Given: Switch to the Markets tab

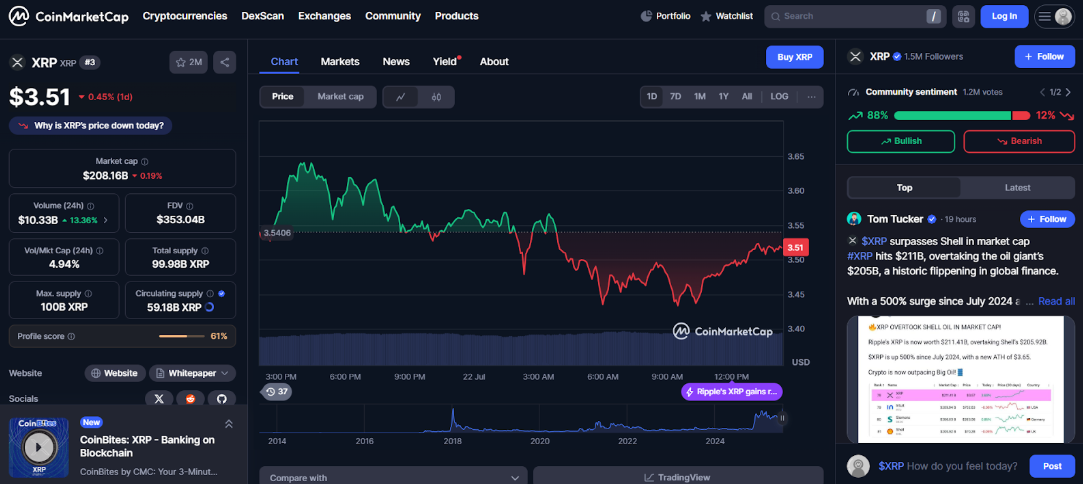Looking at the screenshot, I should click(x=340, y=61).
